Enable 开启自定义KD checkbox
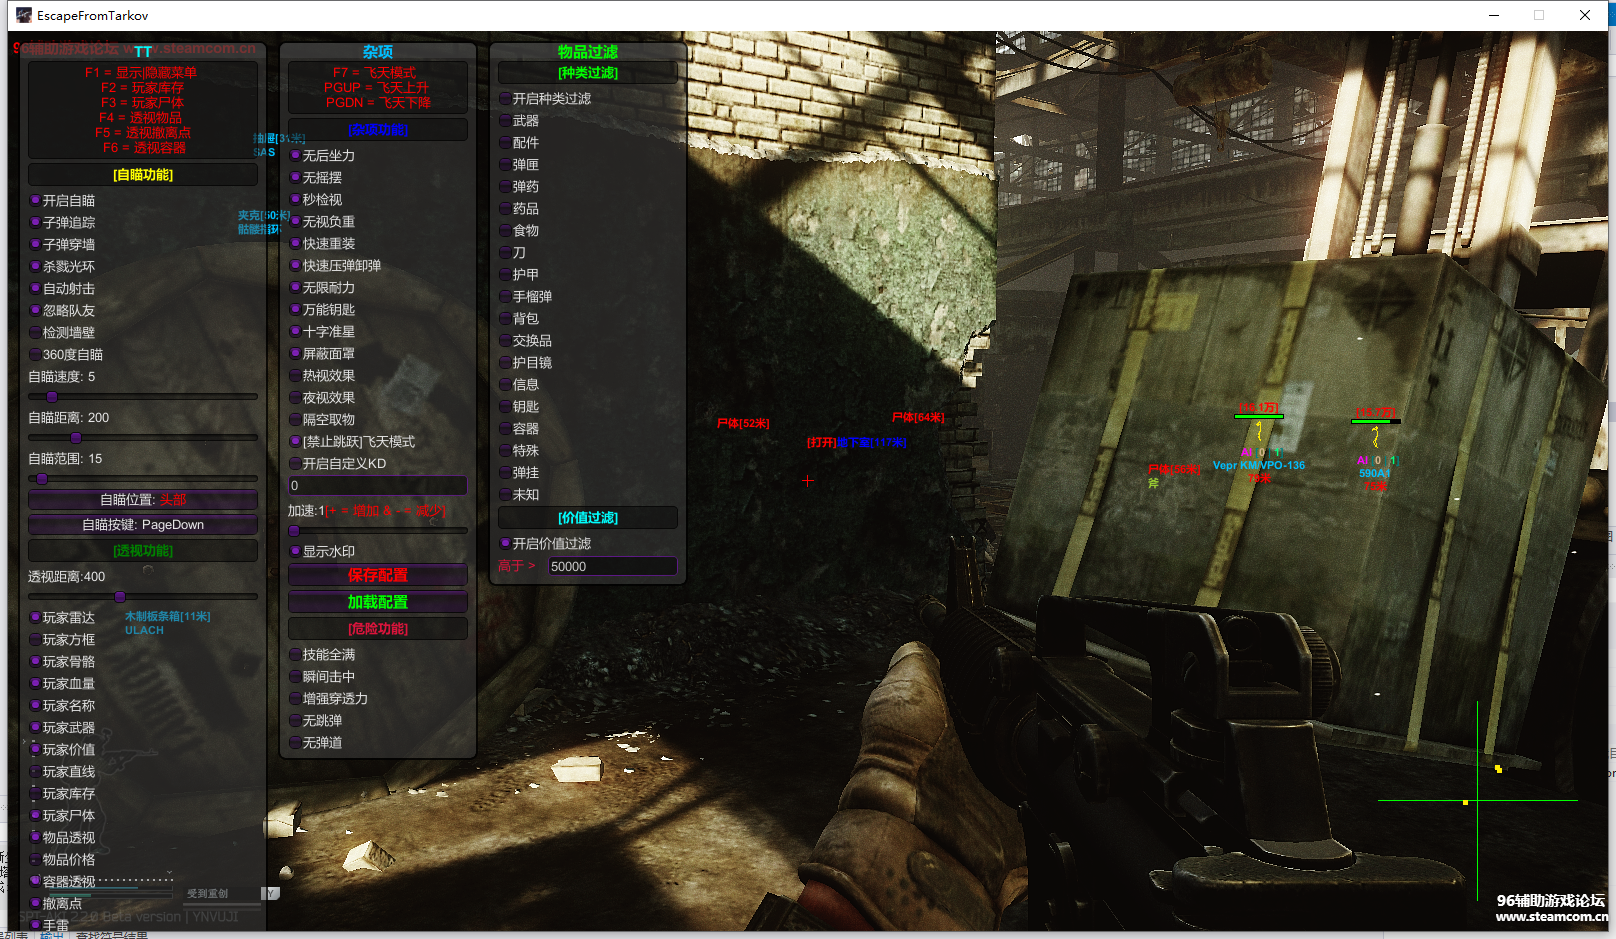 click(296, 463)
